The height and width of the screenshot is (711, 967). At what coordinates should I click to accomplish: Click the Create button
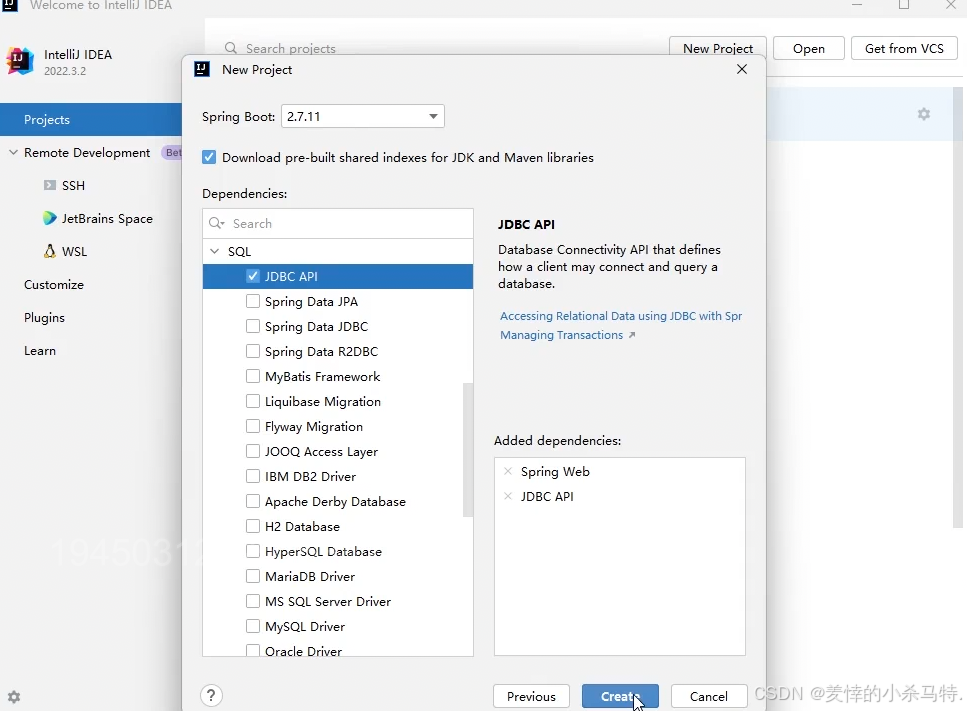(620, 696)
